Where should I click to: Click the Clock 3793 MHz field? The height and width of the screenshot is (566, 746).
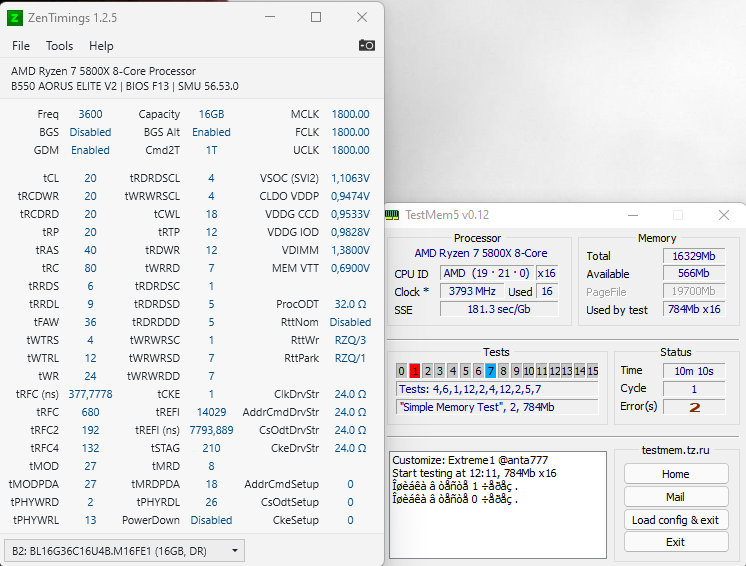472,291
